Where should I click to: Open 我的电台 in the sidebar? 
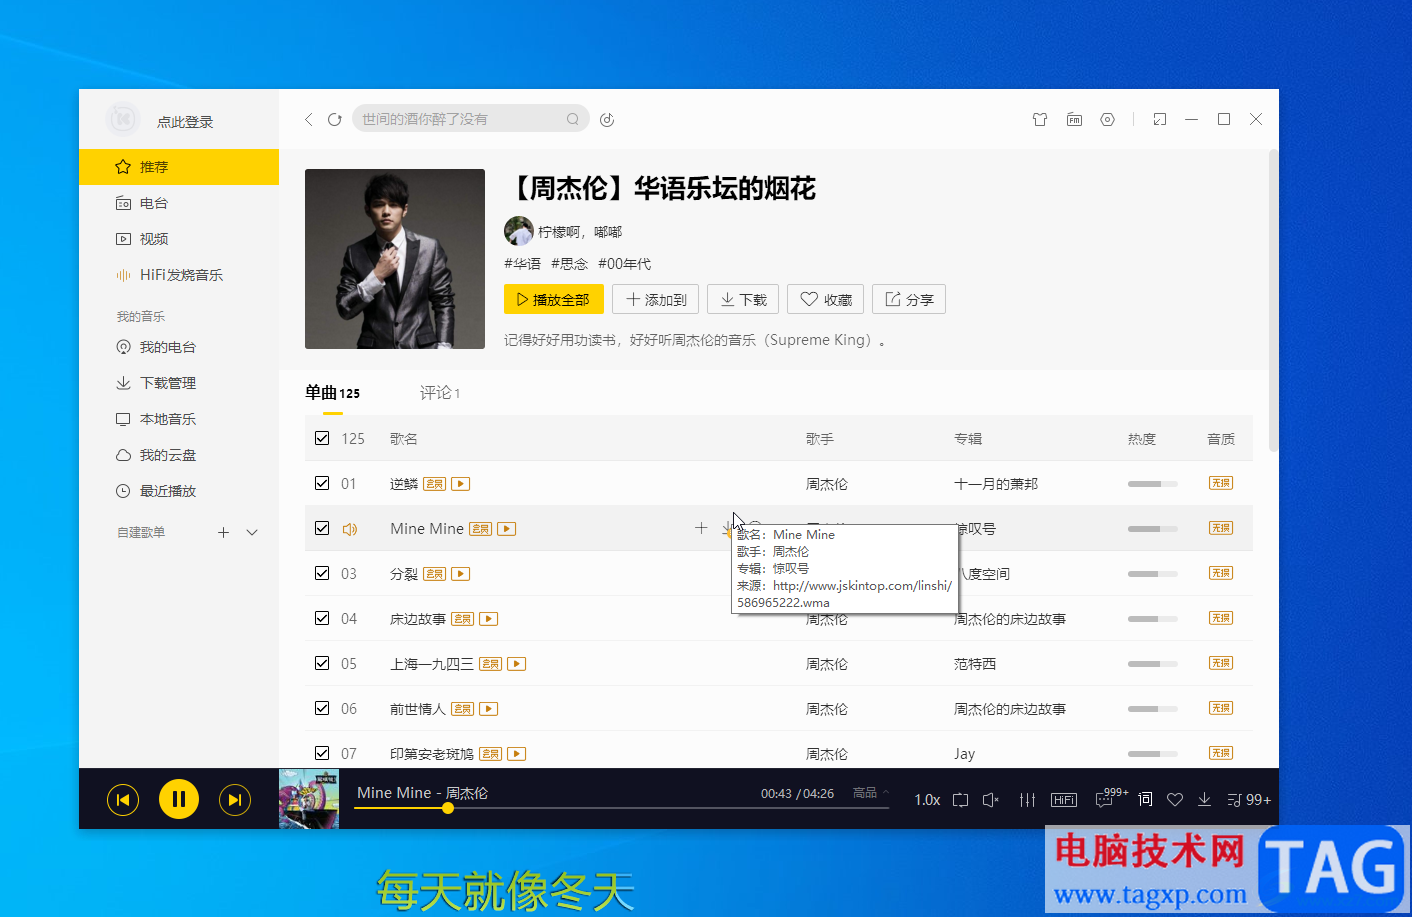pos(179,347)
